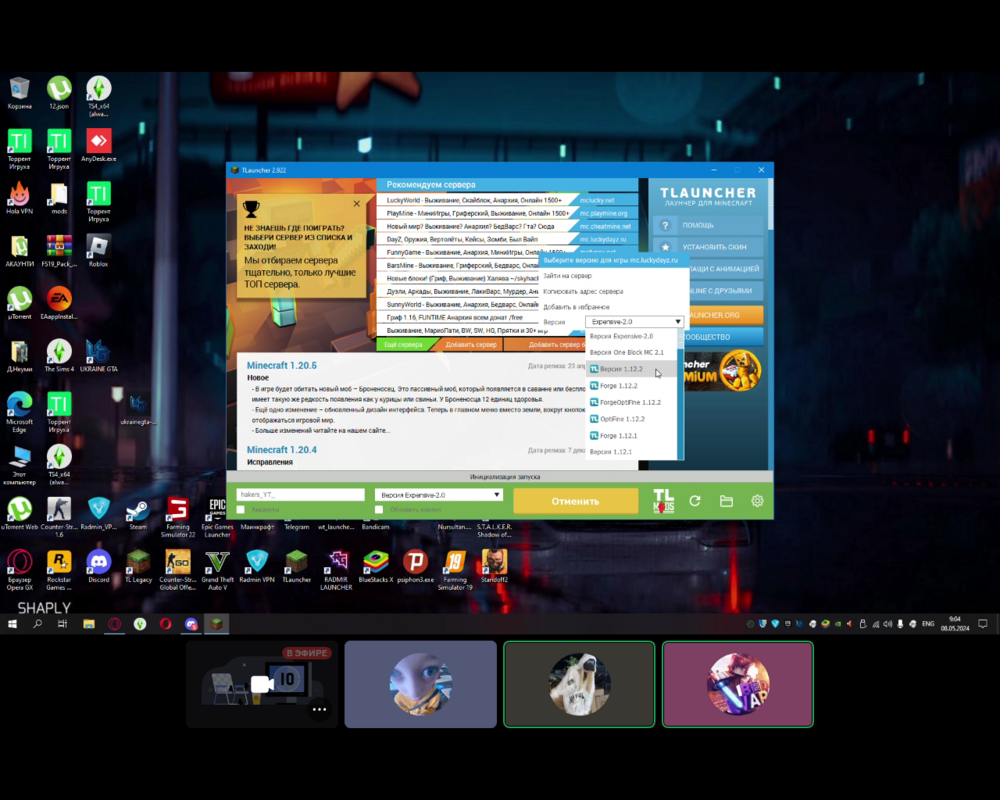
Task: Open TLauncher settings gear icon
Action: click(757, 501)
